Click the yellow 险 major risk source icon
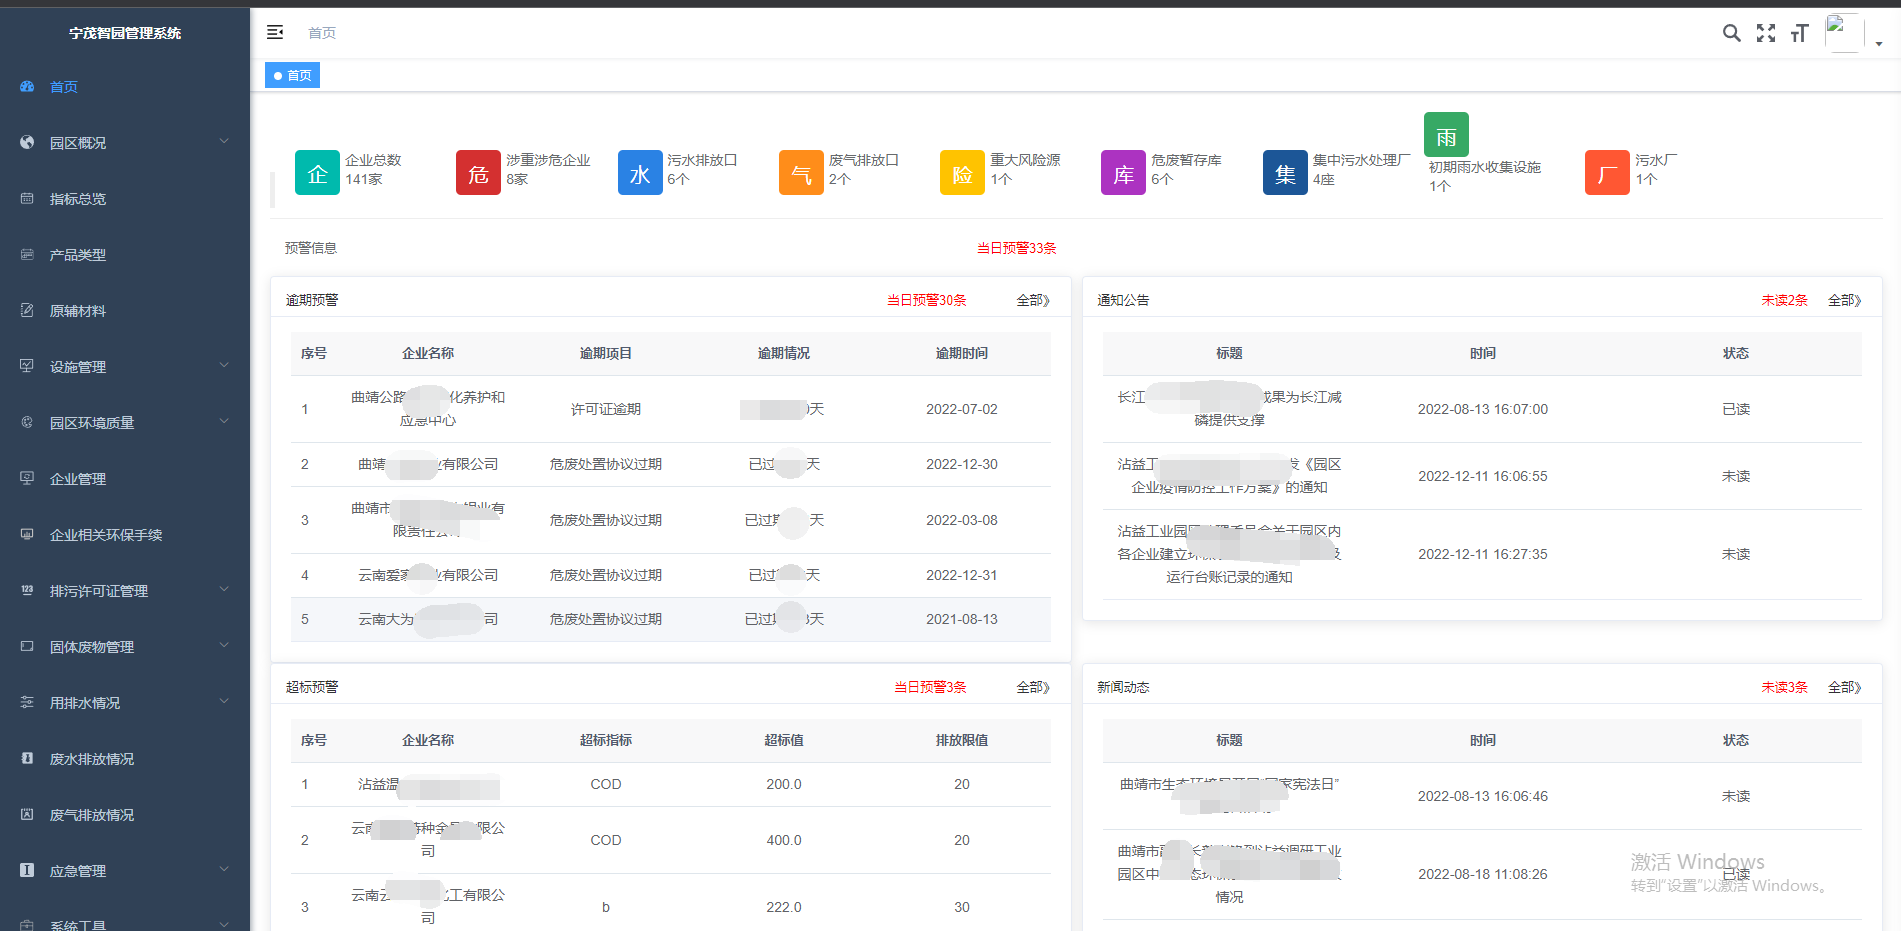1901x931 pixels. pos(962,173)
